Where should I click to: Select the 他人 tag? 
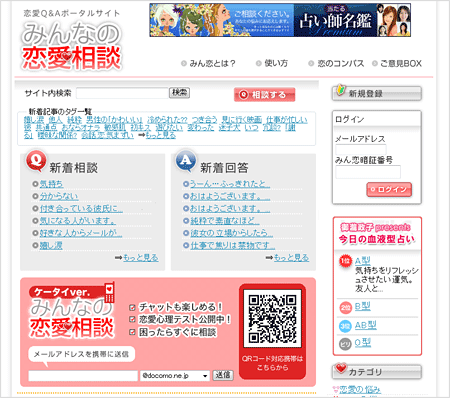coord(55,120)
